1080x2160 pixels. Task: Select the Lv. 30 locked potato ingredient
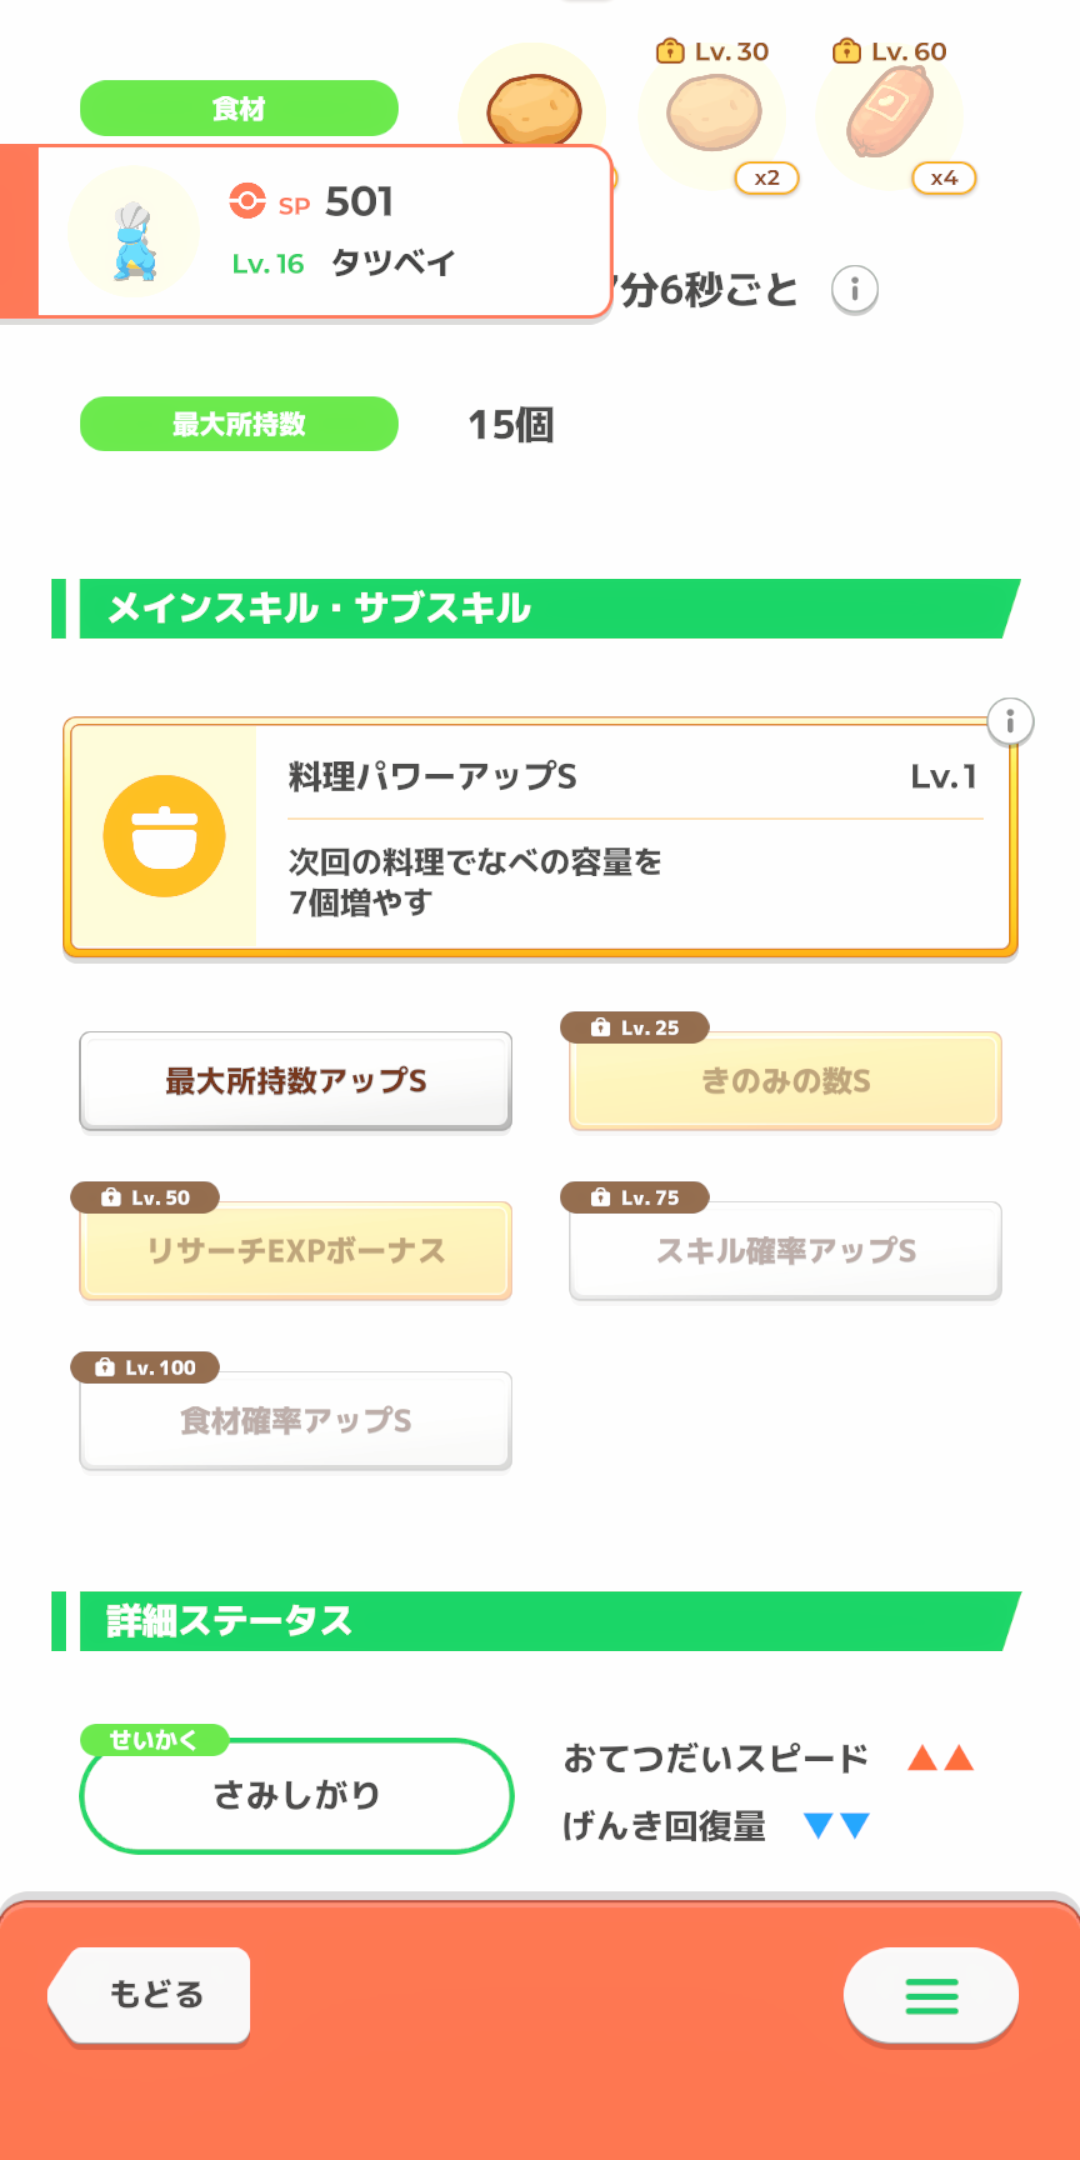point(713,115)
